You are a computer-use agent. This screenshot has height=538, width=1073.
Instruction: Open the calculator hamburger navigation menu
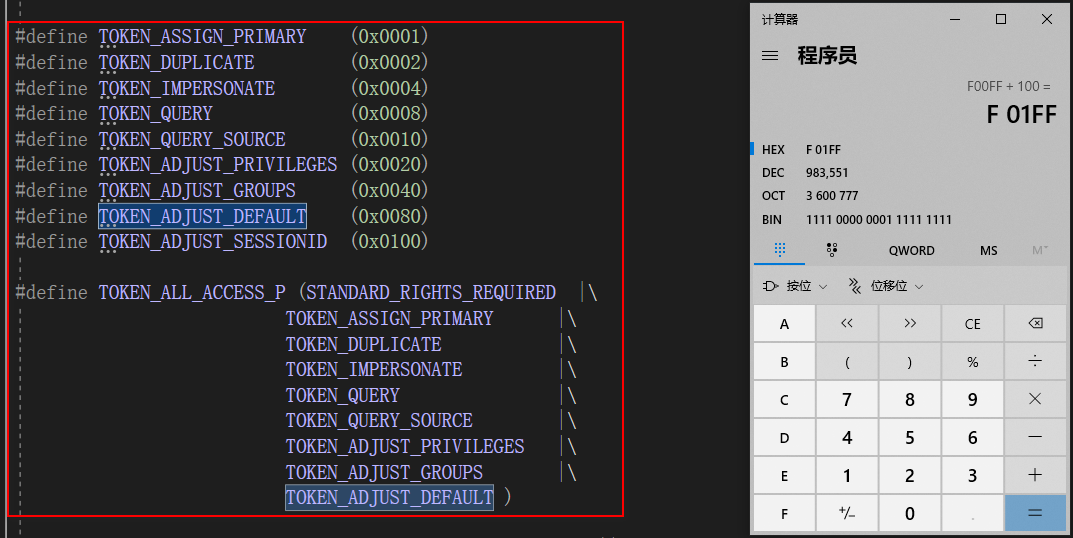pyautogui.click(x=770, y=55)
